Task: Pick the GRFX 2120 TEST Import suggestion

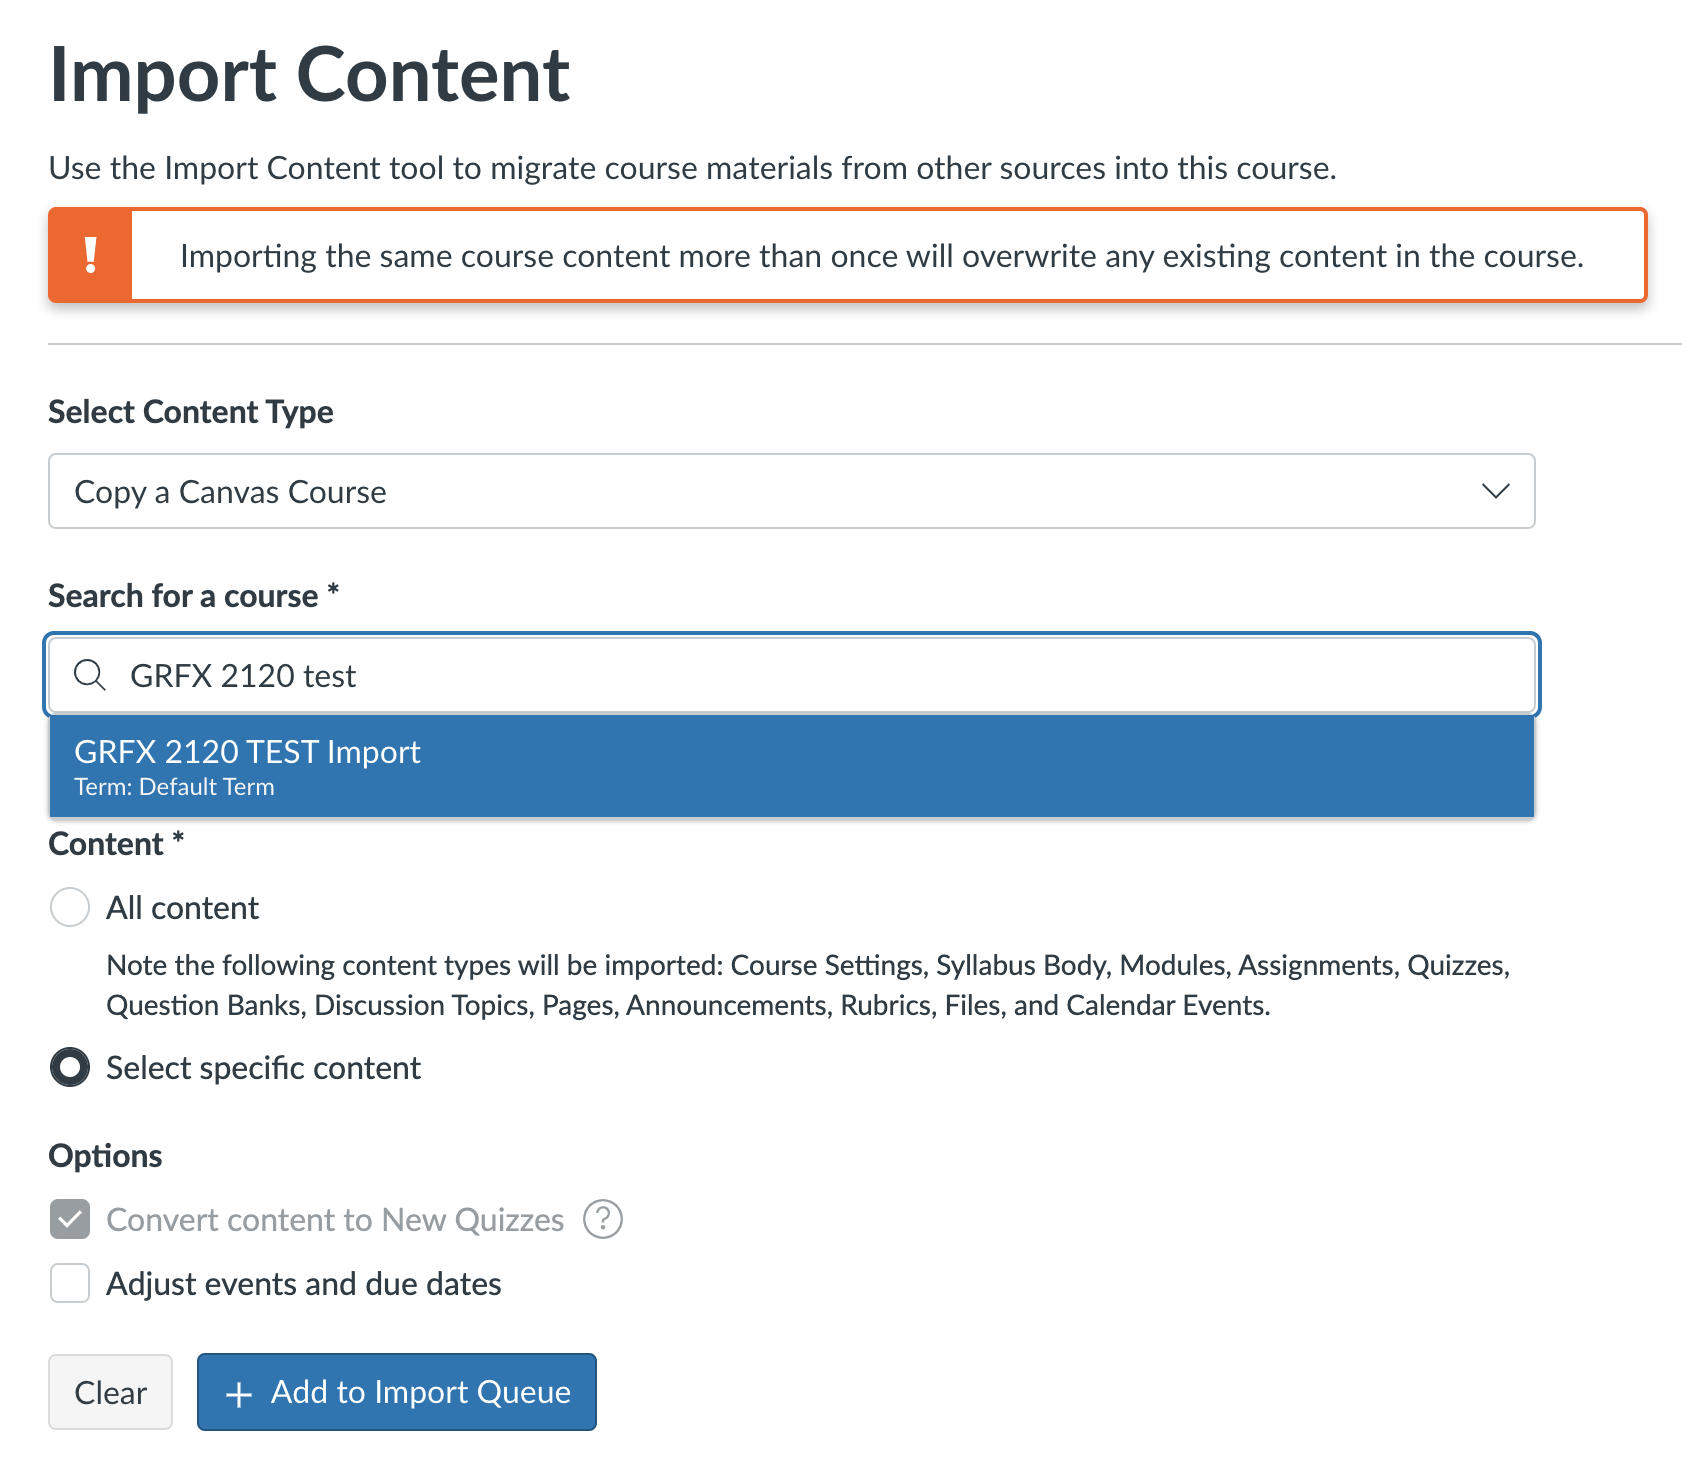Action: [x=247, y=752]
